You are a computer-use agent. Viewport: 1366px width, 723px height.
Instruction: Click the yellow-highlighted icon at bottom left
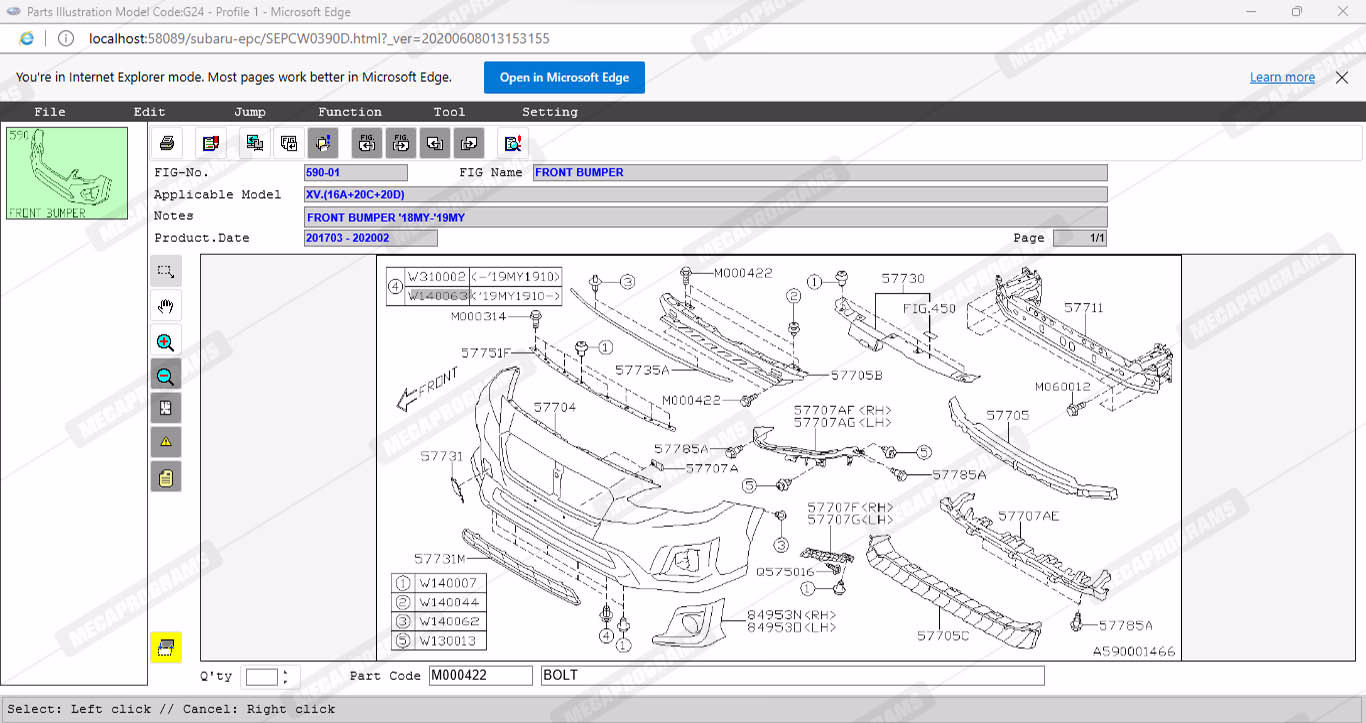coord(166,647)
